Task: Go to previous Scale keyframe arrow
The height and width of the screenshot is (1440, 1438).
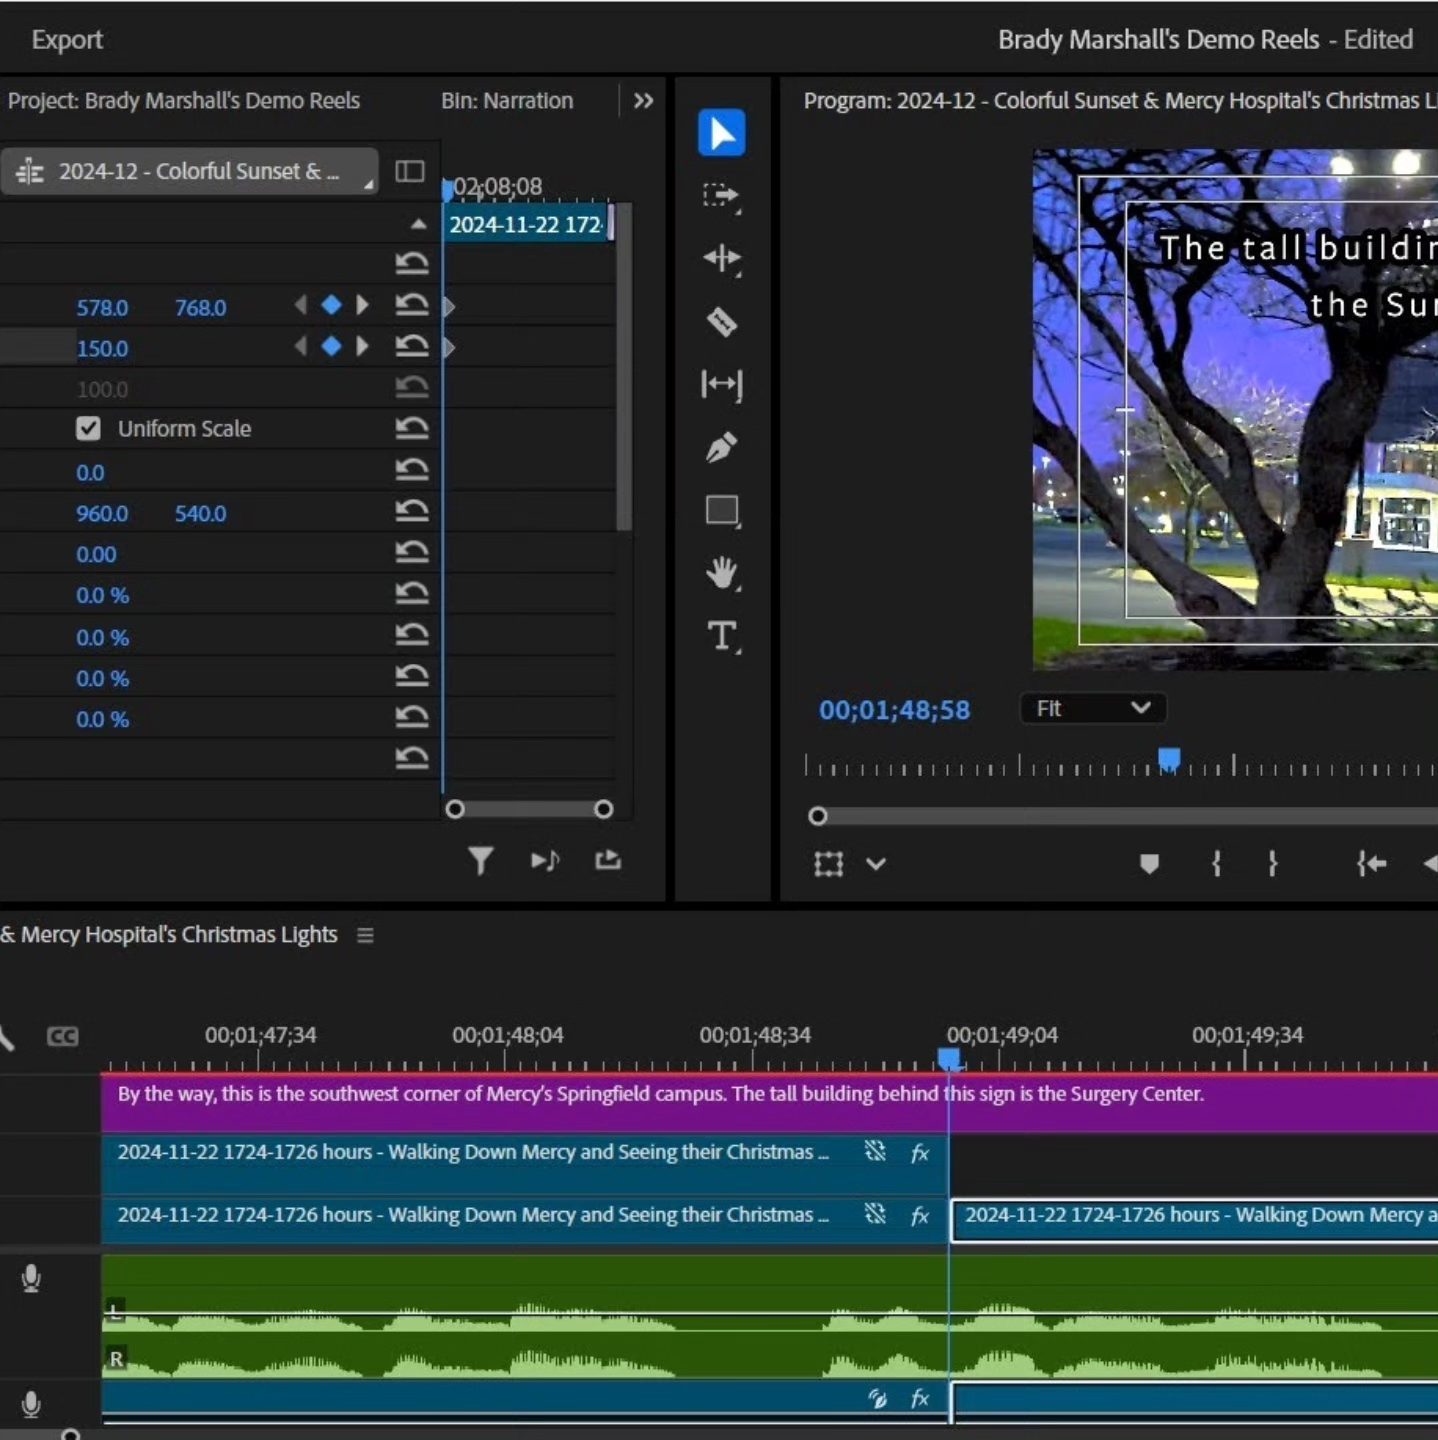Action: tap(300, 346)
